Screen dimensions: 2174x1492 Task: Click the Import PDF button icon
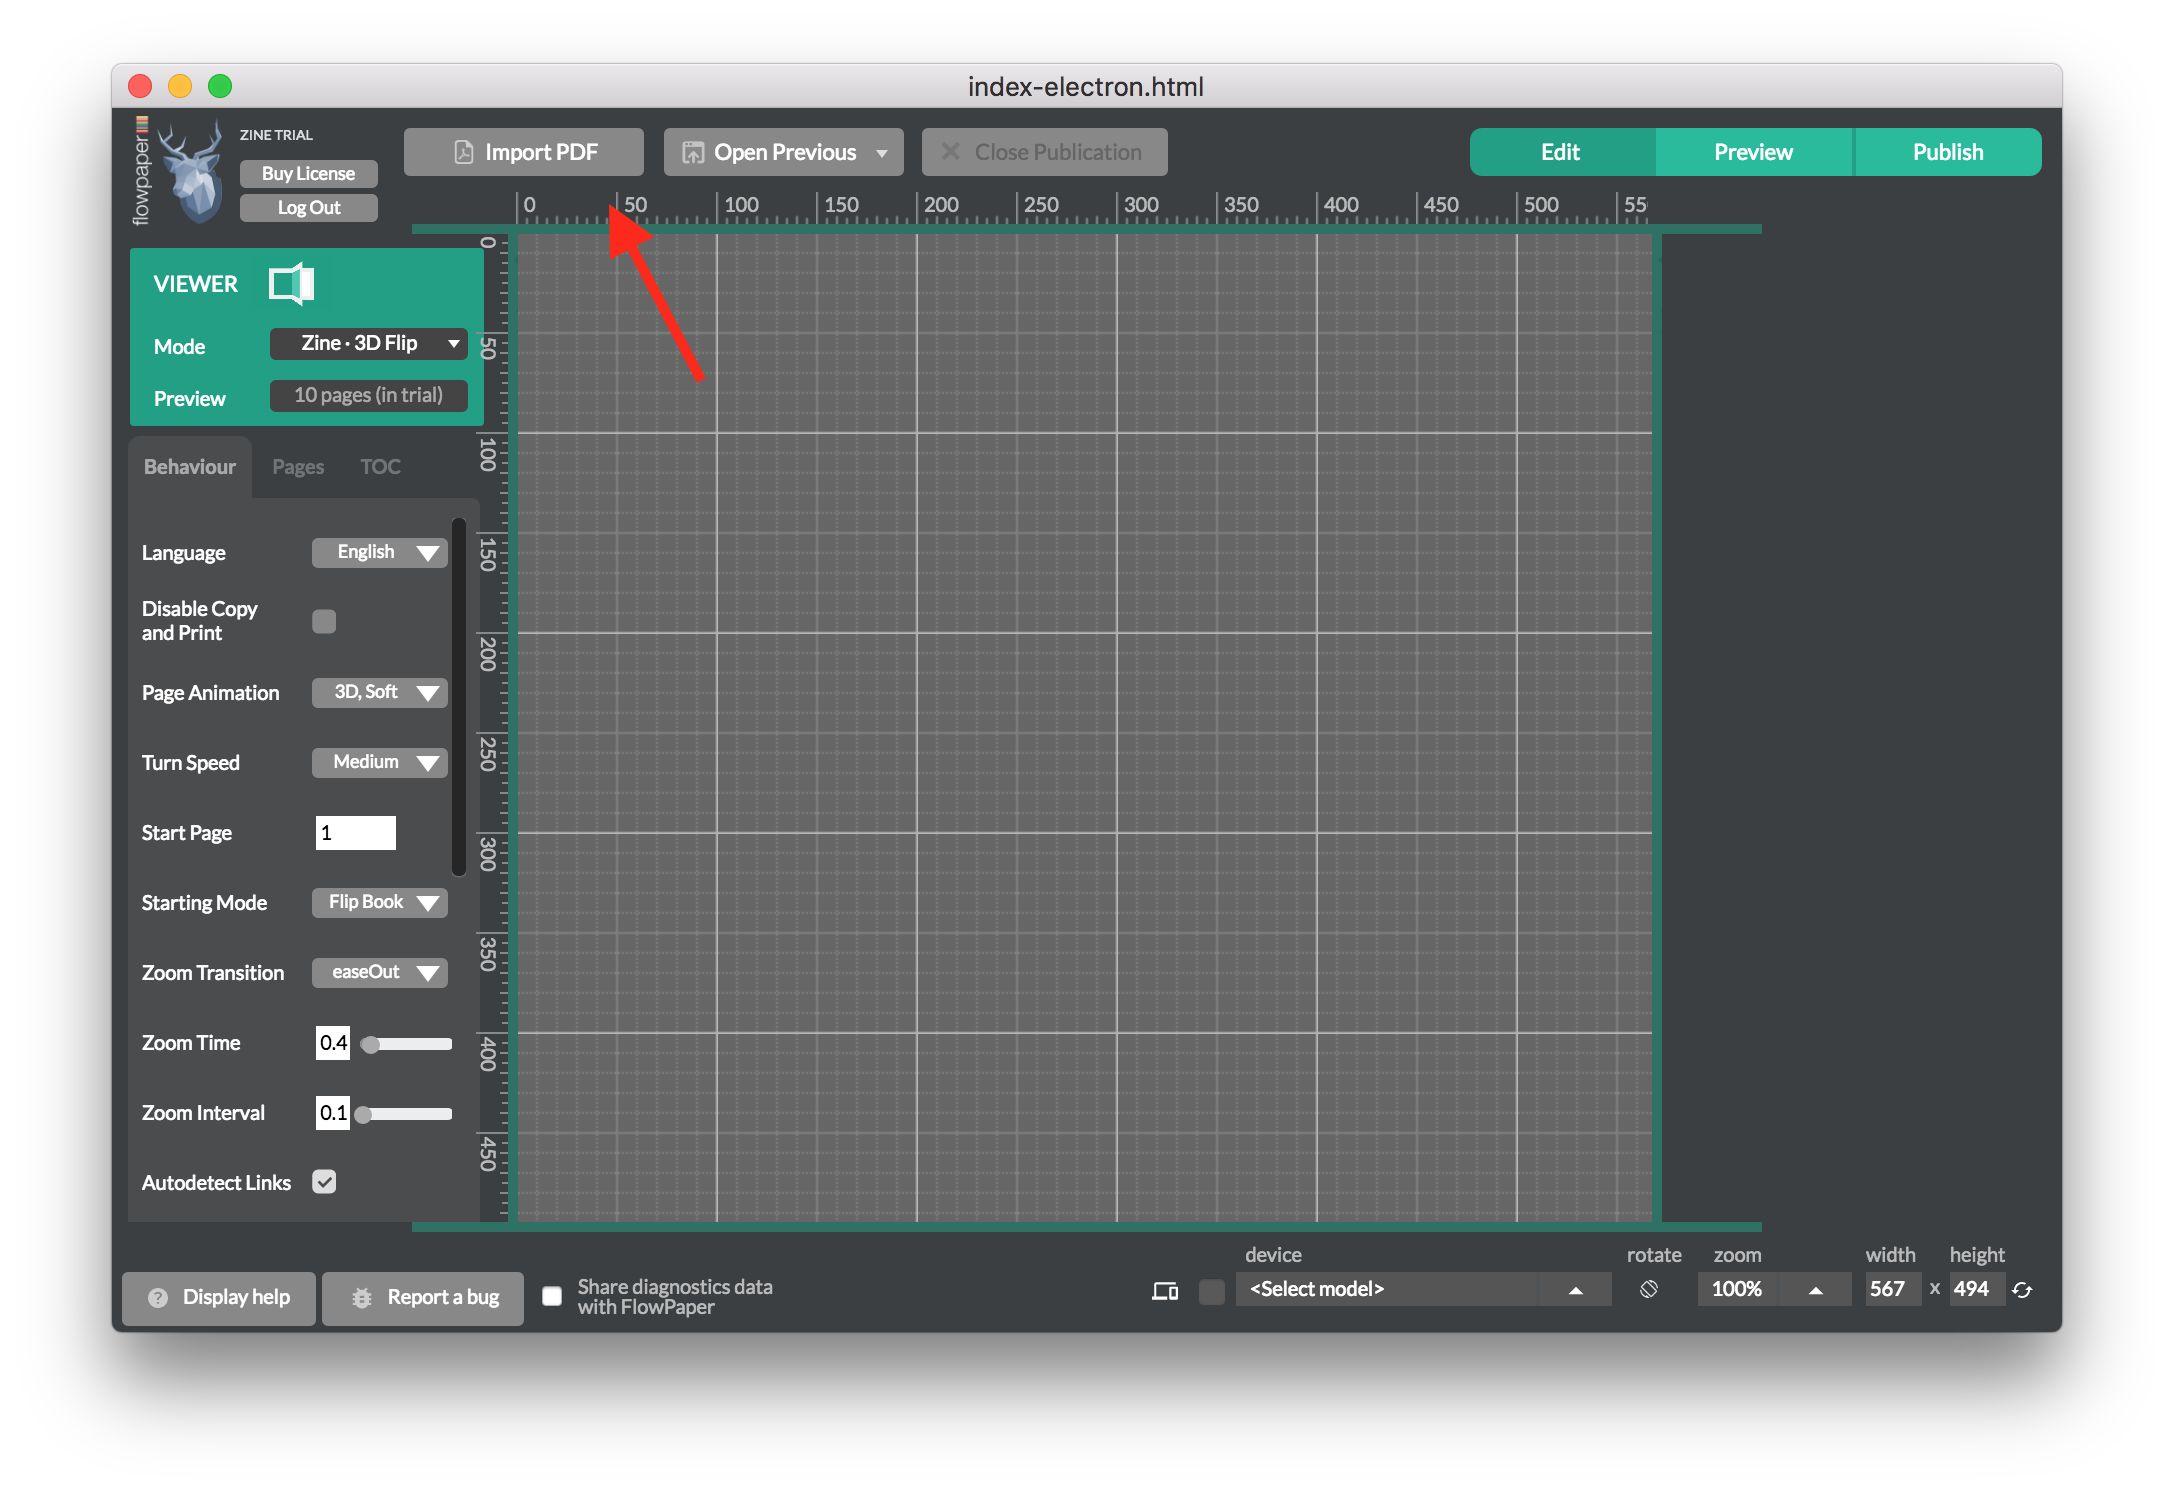pos(458,152)
